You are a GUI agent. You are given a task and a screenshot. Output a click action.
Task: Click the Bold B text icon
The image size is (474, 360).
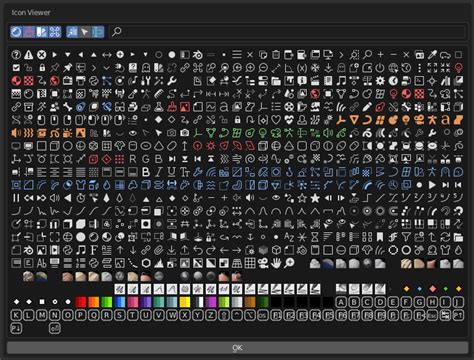146,172
